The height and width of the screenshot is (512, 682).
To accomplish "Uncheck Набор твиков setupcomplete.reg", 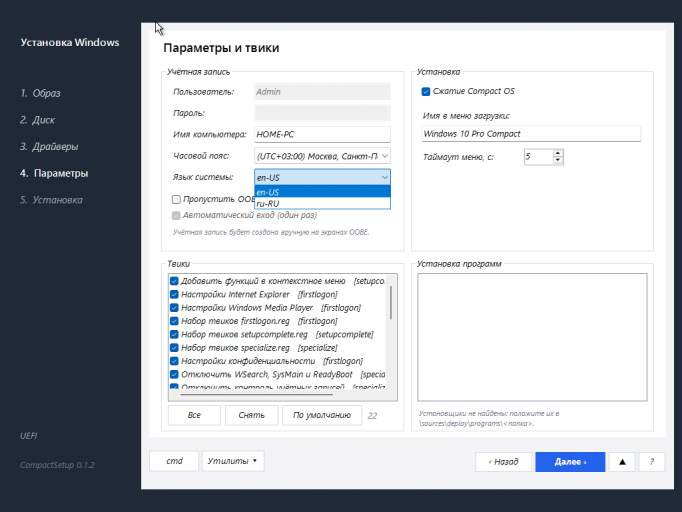I will click(x=174, y=335).
